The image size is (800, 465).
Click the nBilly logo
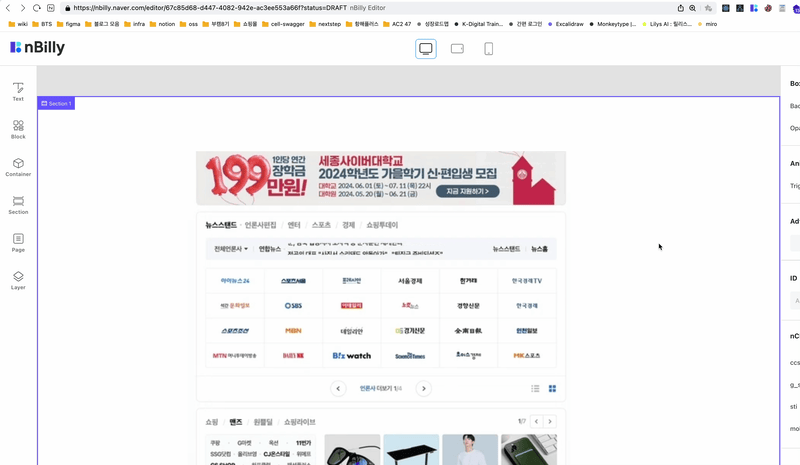click(x=37, y=47)
